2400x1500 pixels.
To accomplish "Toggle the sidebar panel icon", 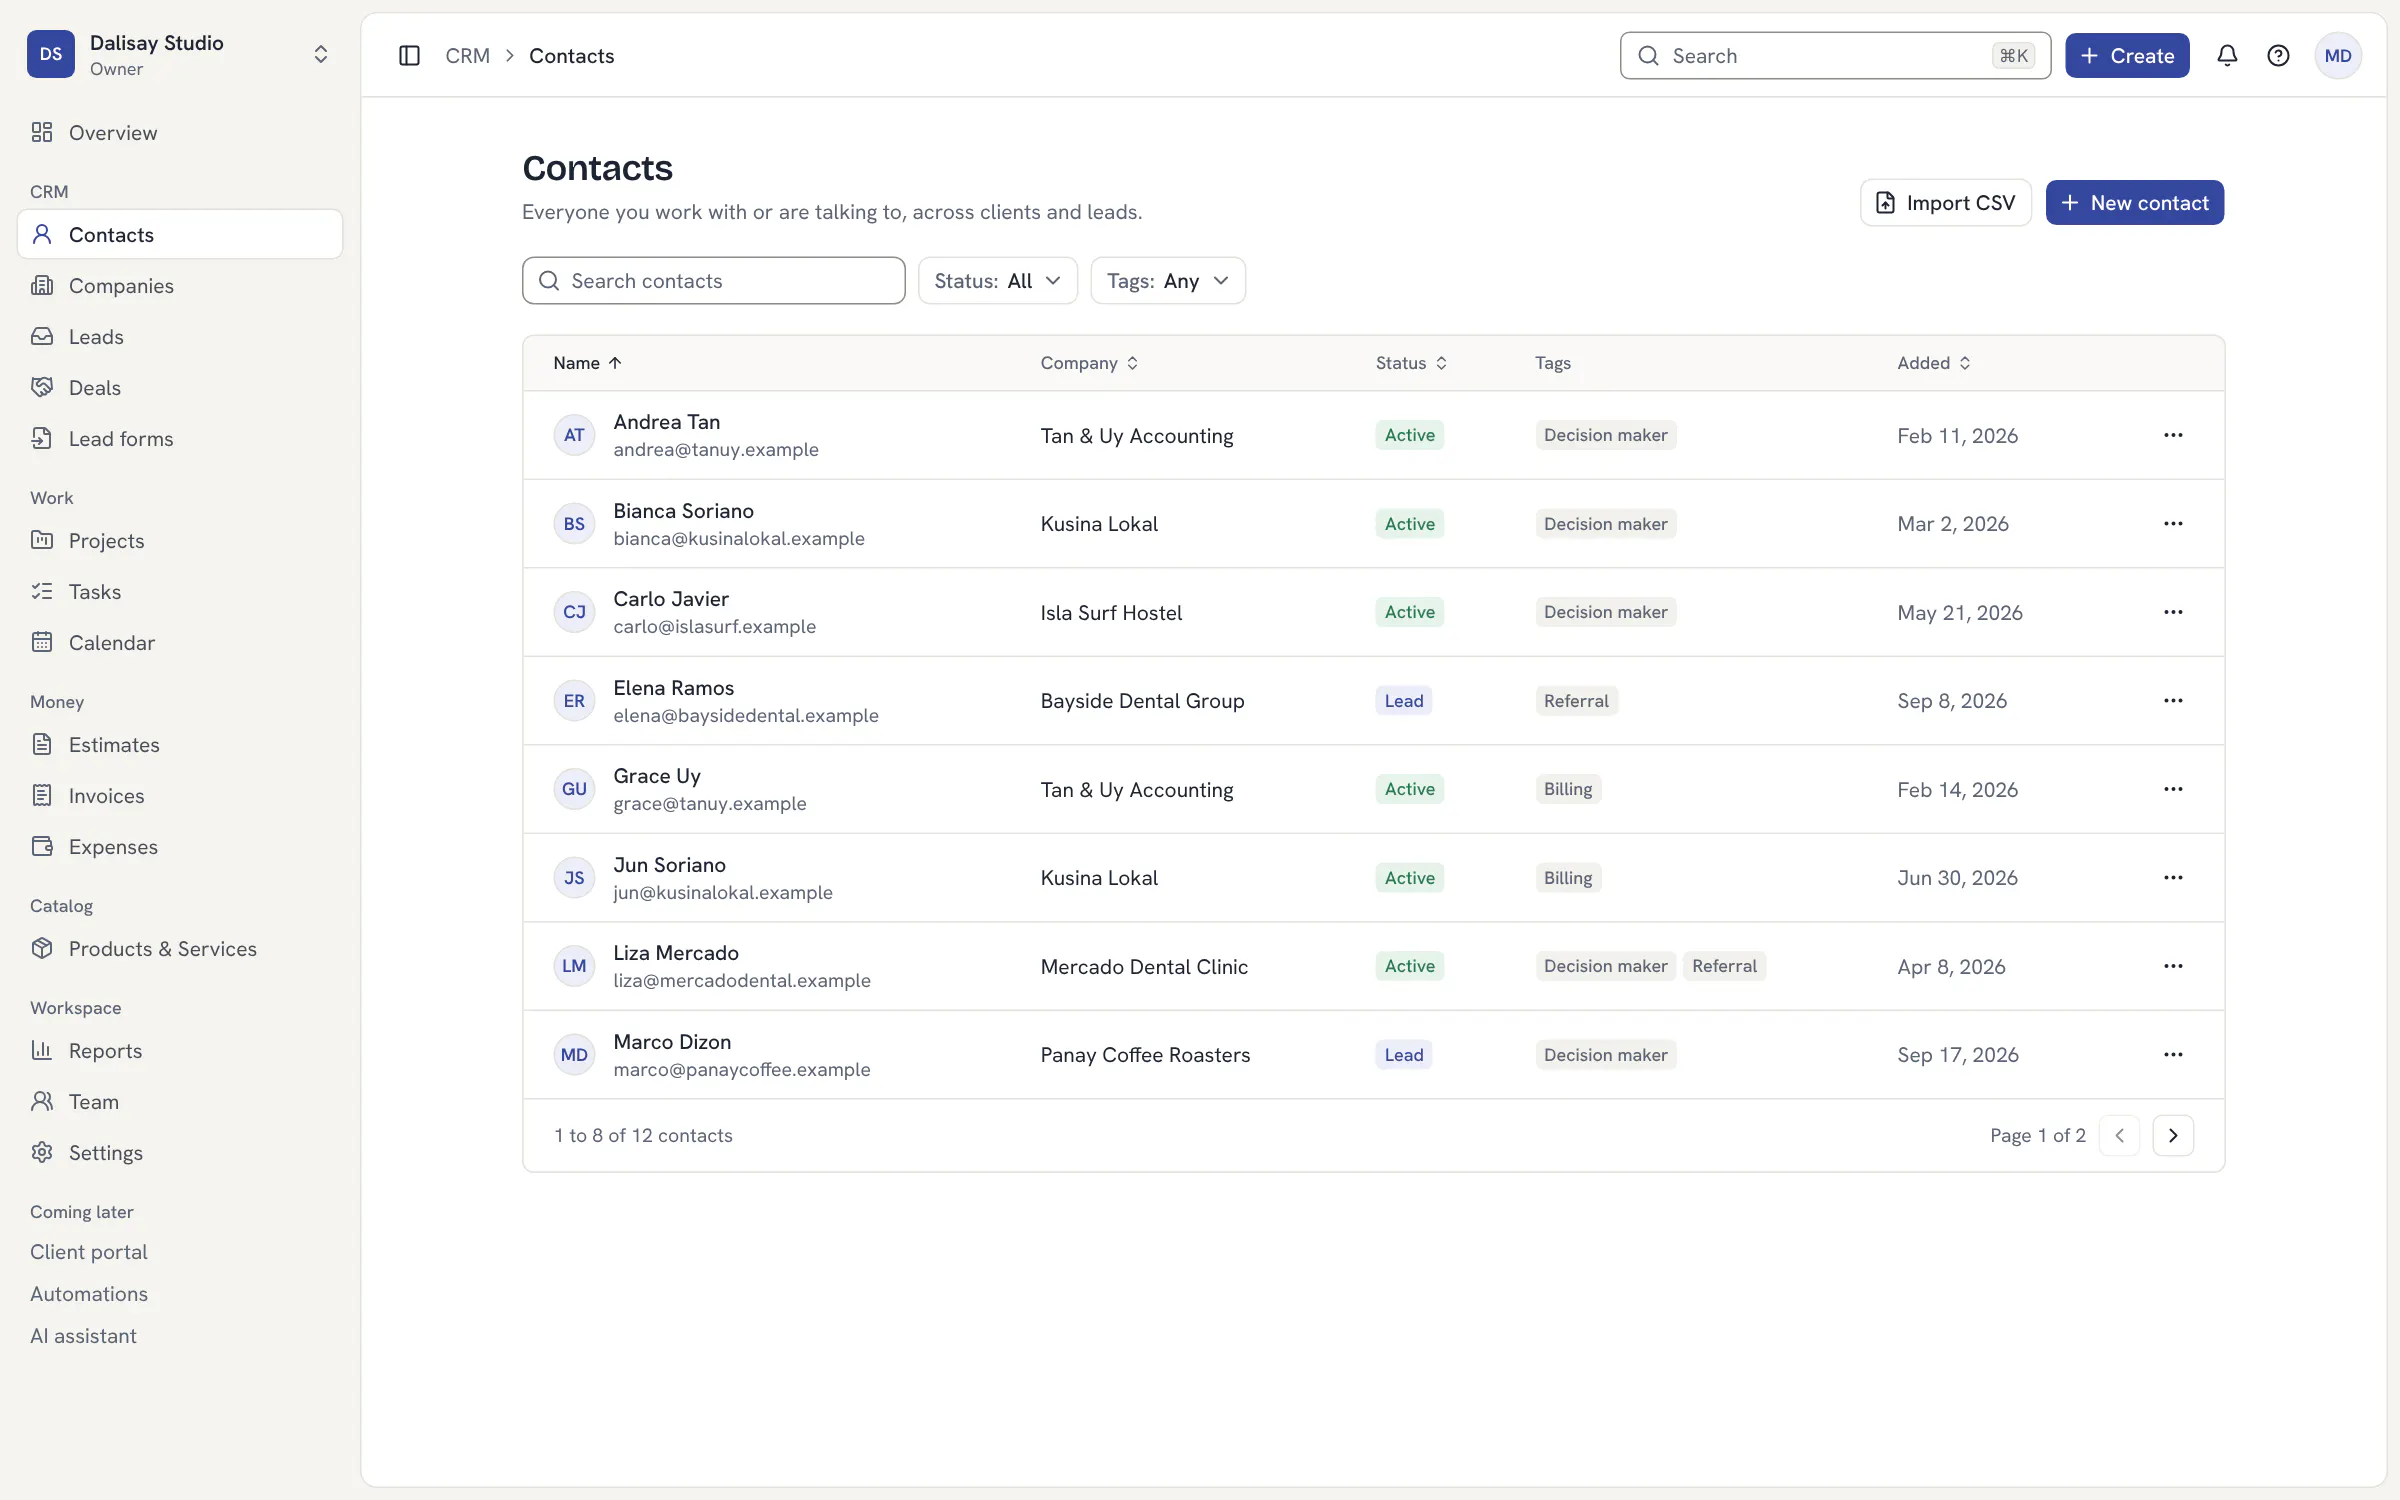I will tap(409, 56).
